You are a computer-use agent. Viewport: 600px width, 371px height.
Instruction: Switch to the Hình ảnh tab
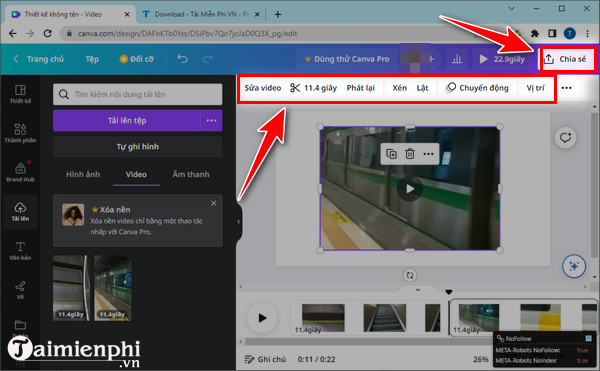83,174
